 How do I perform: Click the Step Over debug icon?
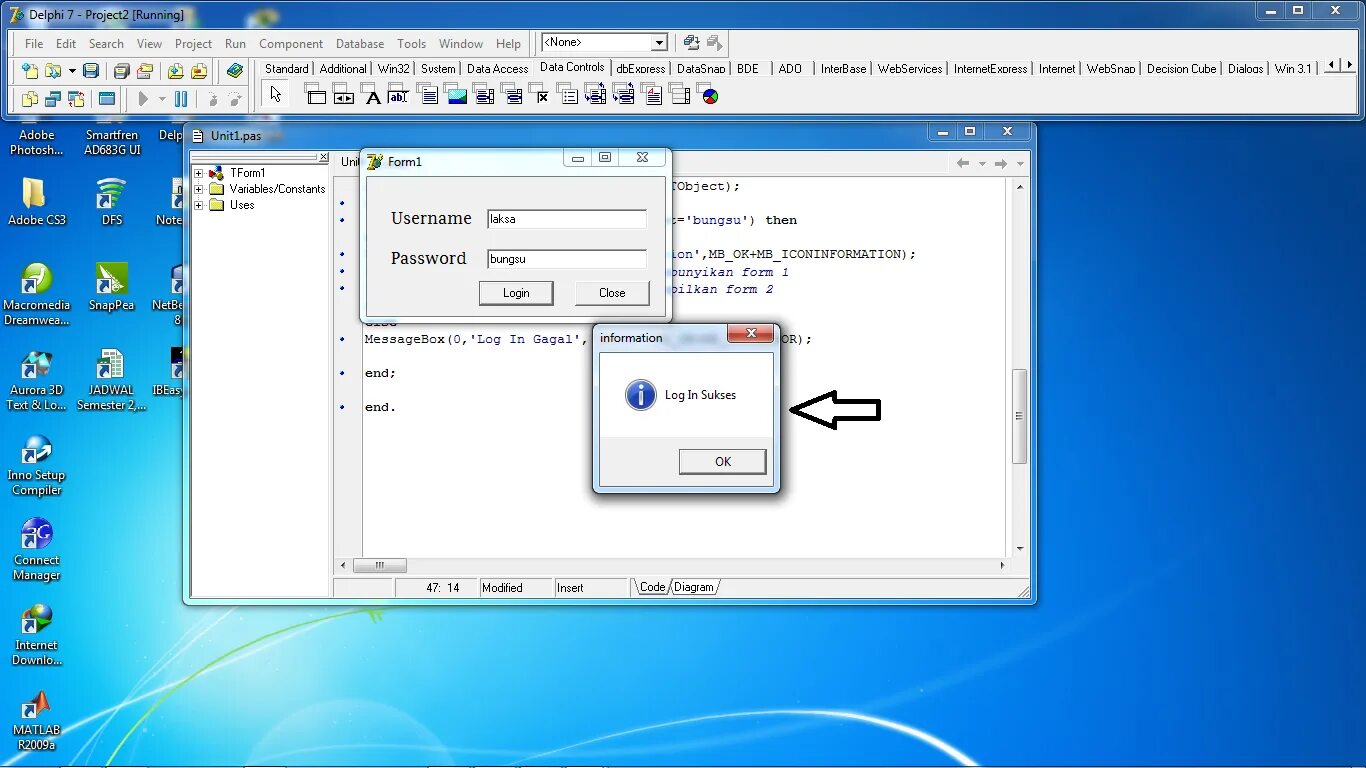pos(235,99)
